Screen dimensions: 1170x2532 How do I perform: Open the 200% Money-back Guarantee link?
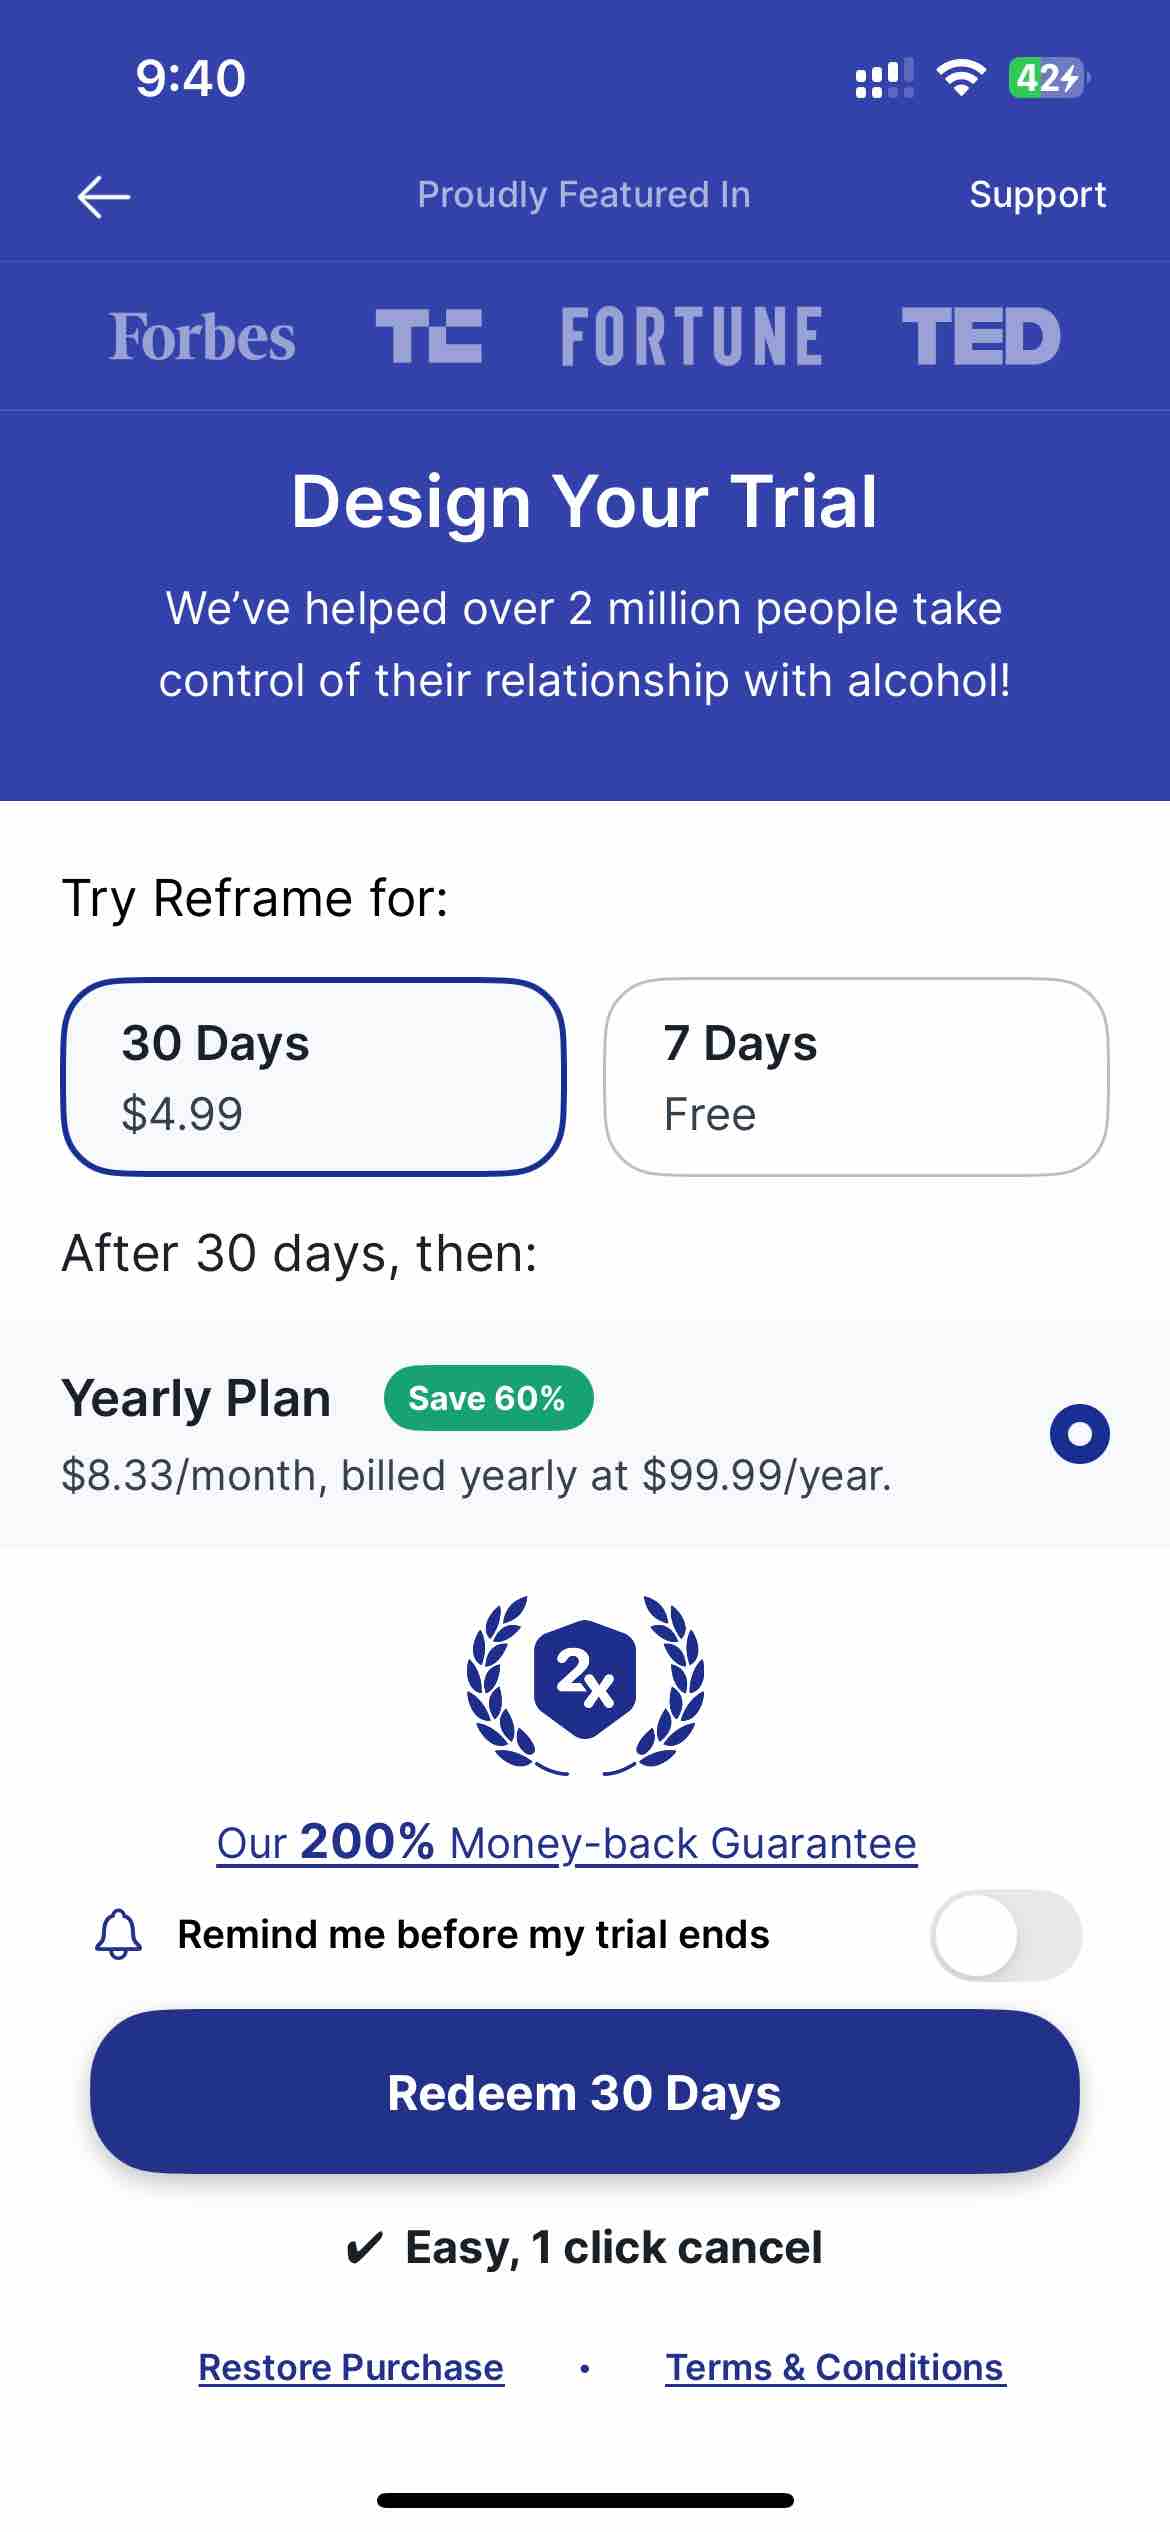(567, 1843)
